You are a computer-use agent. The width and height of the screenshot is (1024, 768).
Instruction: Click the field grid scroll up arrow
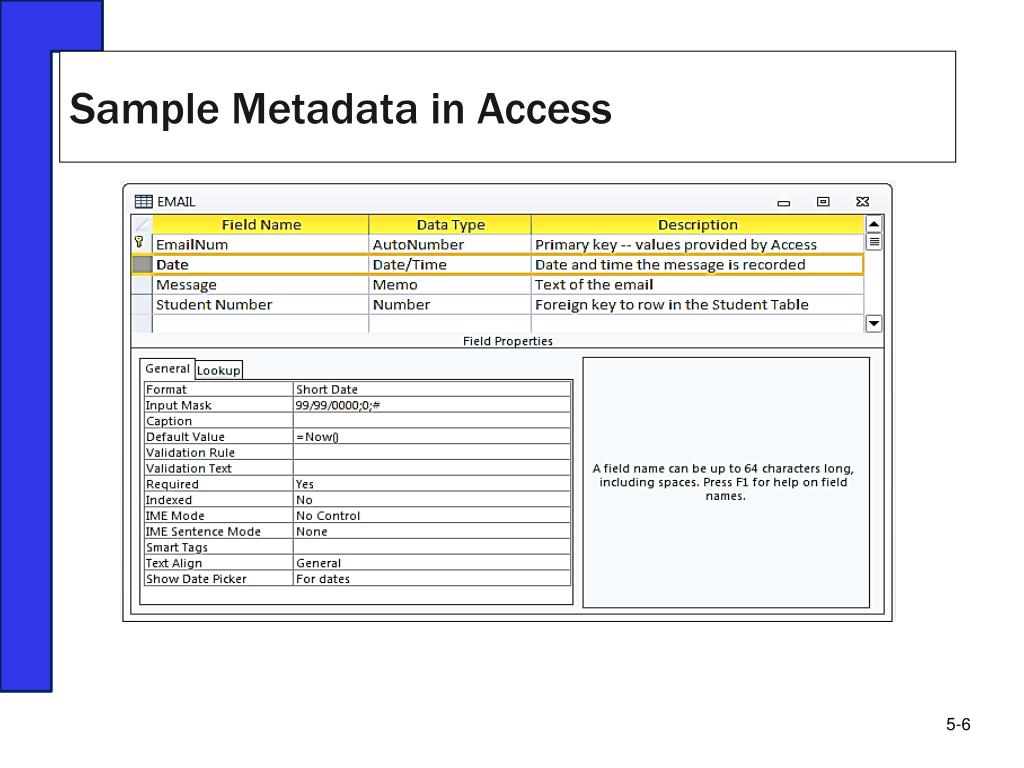coord(874,224)
